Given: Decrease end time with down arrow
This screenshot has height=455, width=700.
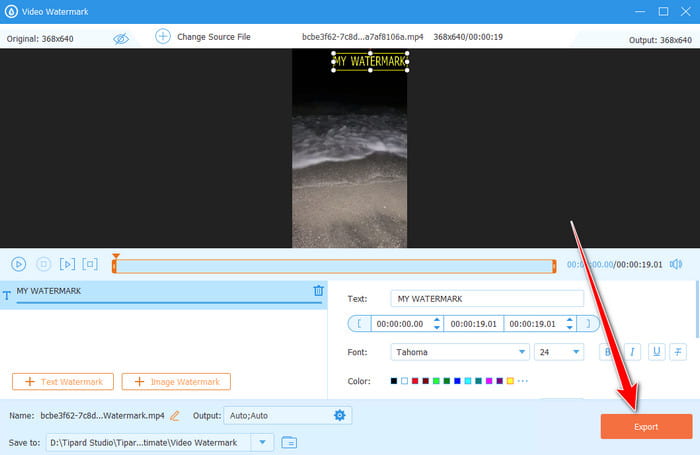Looking at the screenshot, I should tap(569, 328).
